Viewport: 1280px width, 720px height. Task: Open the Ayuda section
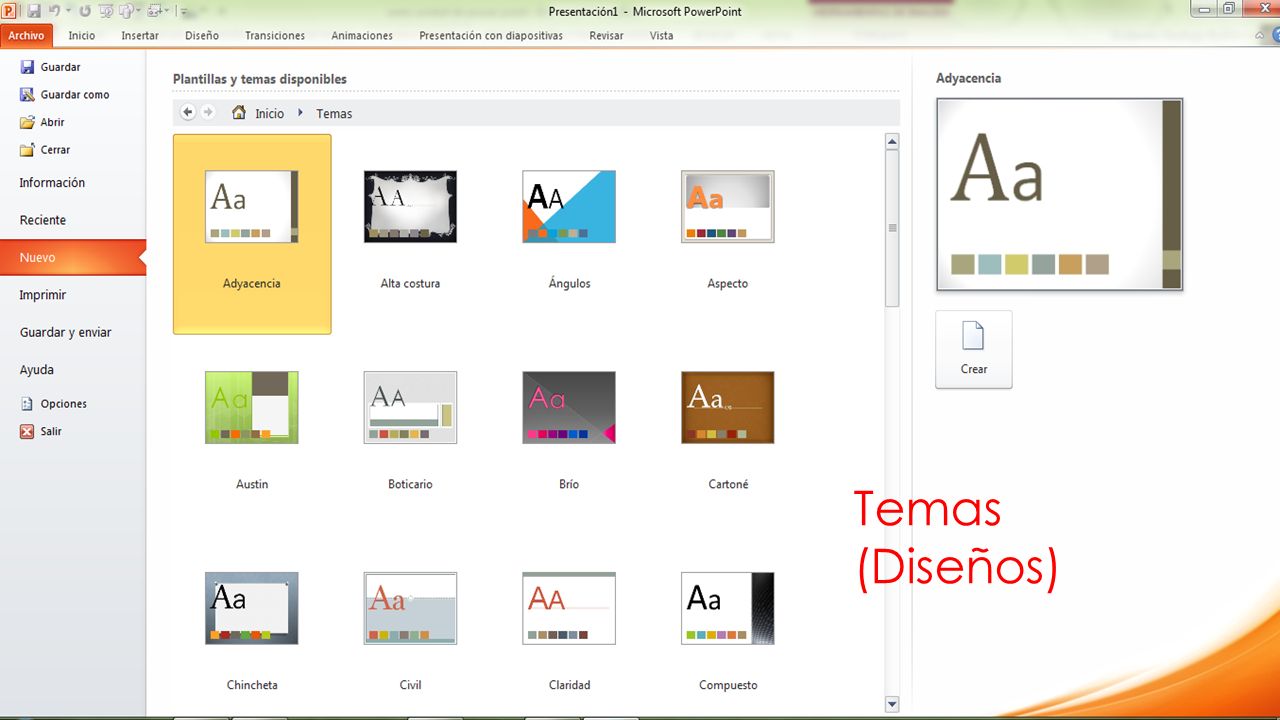click(73, 370)
